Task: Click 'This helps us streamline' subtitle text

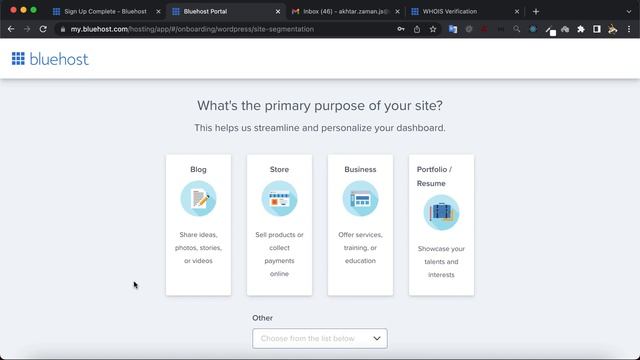Action: coord(320,128)
